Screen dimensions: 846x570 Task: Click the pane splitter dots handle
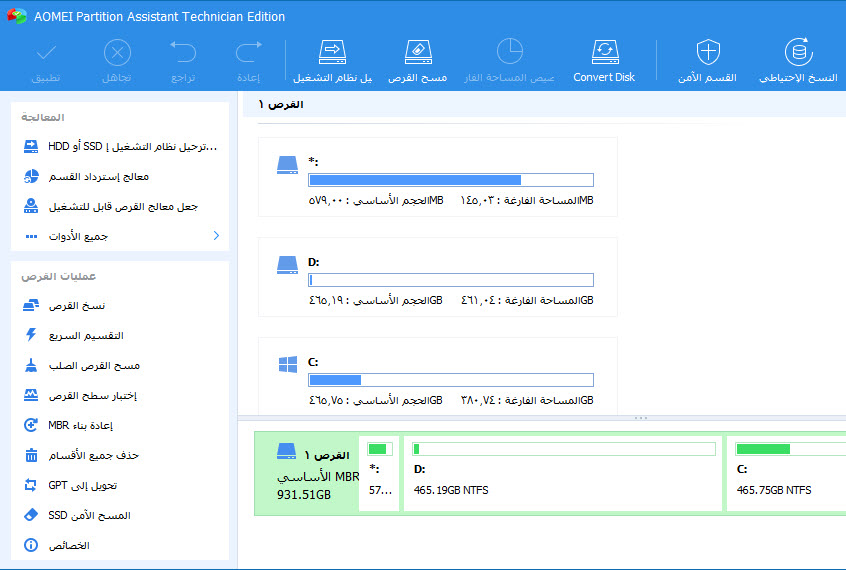[x=641, y=418]
